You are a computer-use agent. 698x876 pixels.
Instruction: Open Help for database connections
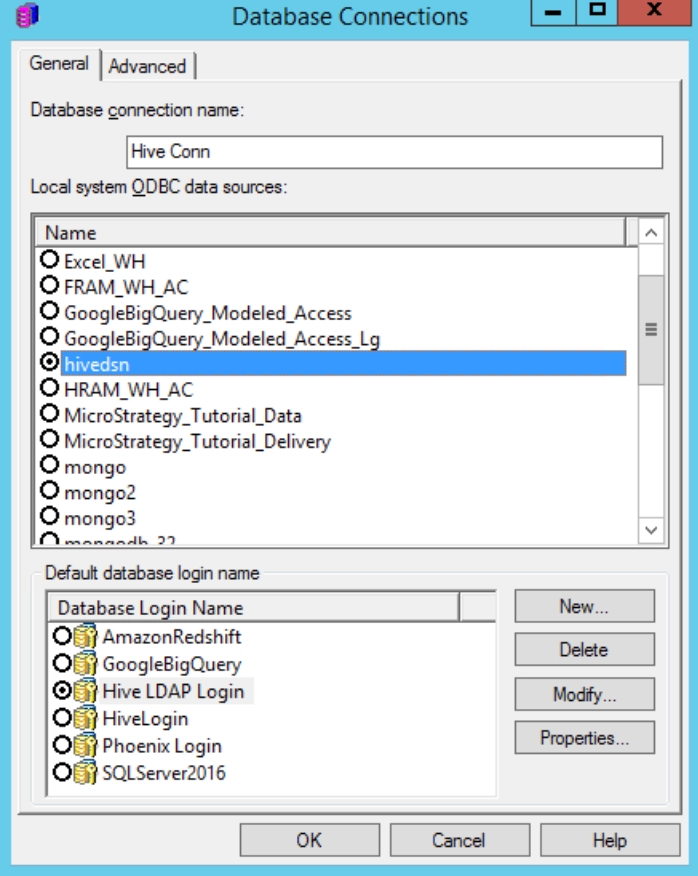point(610,840)
